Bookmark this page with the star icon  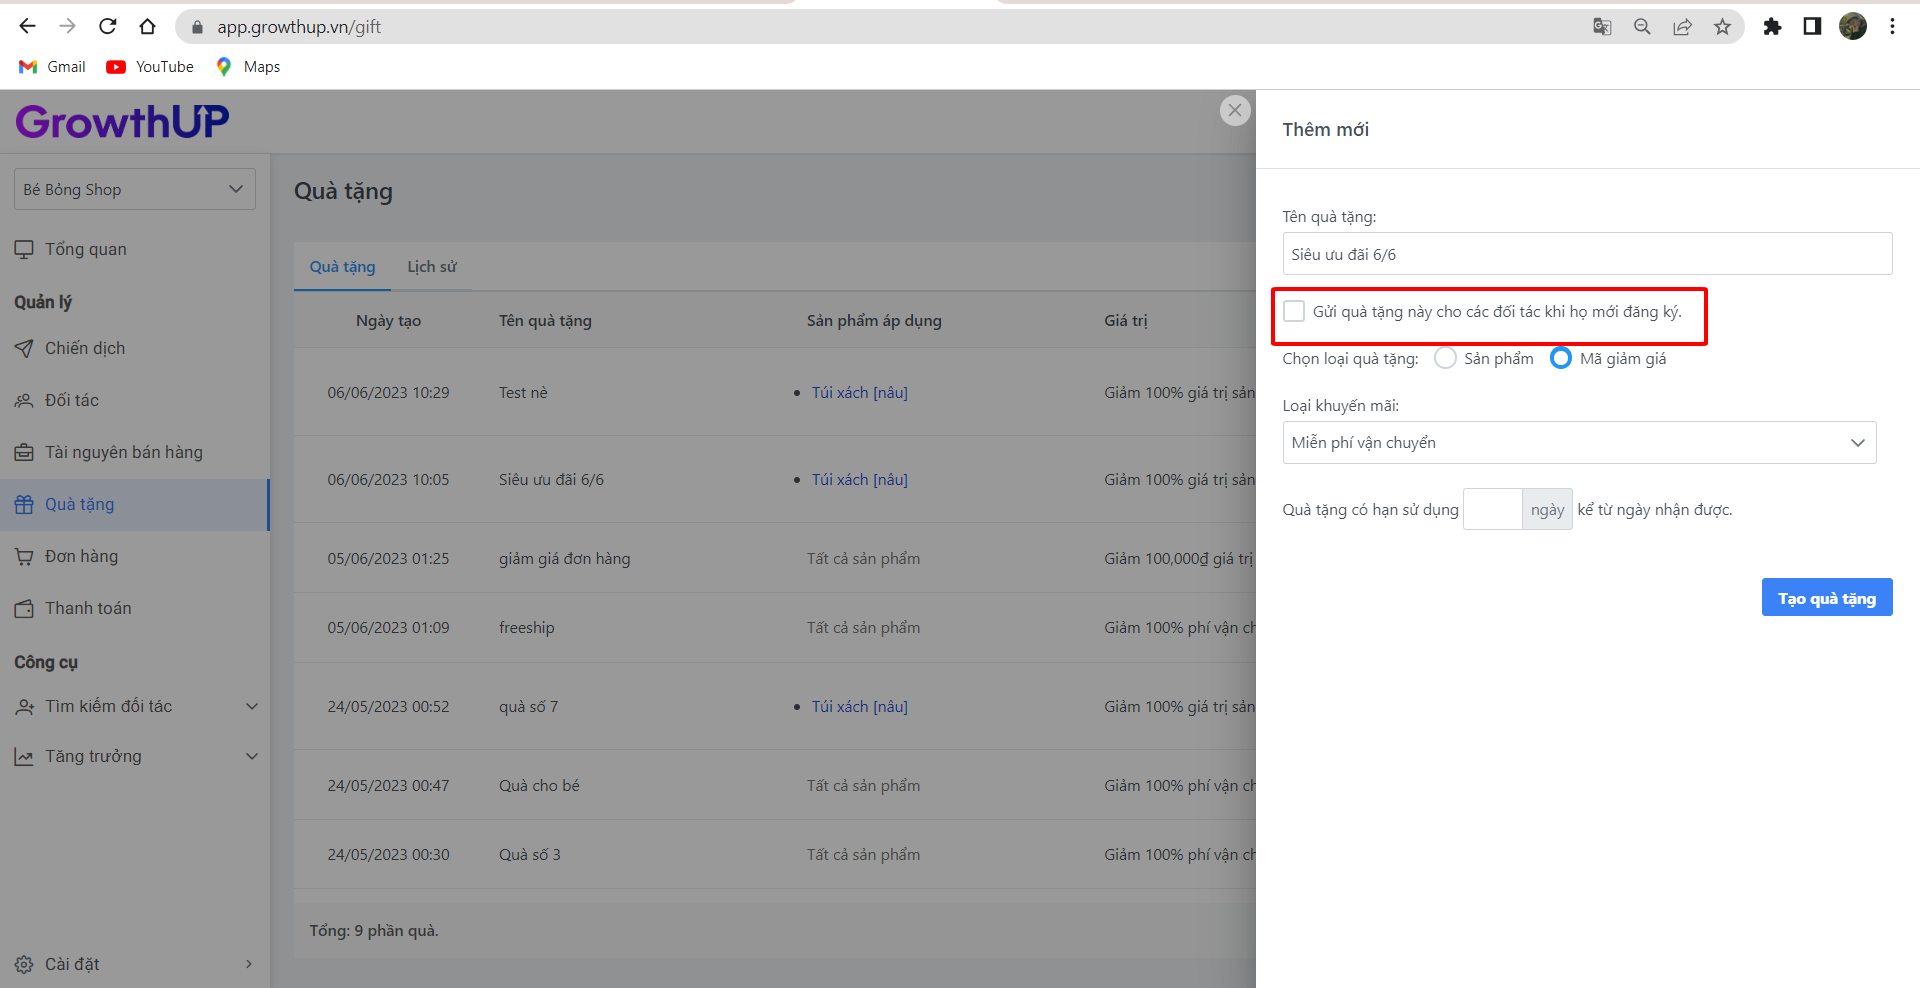[x=1722, y=27]
